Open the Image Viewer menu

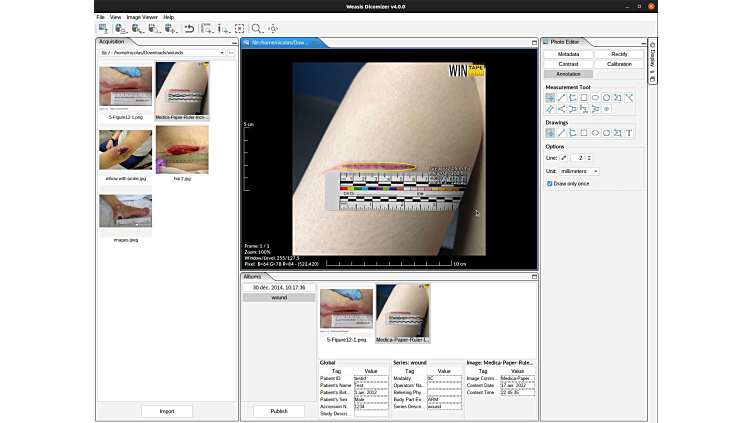(x=142, y=17)
